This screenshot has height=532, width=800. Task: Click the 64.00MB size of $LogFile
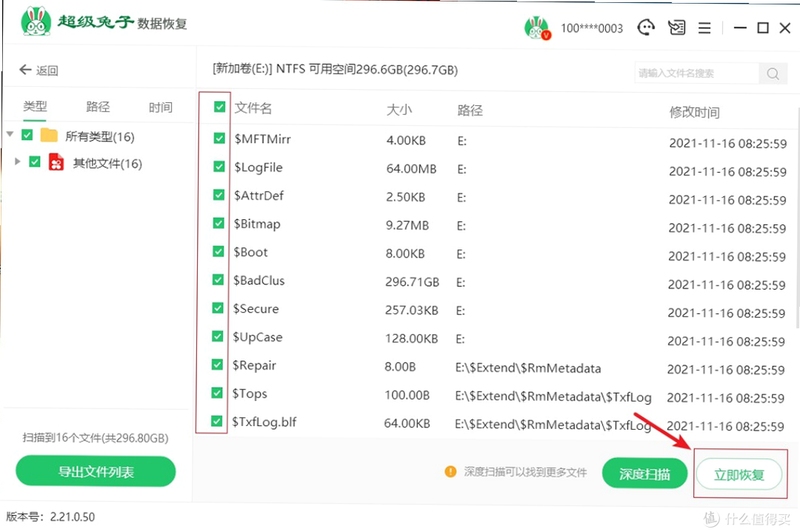pos(411,169)
